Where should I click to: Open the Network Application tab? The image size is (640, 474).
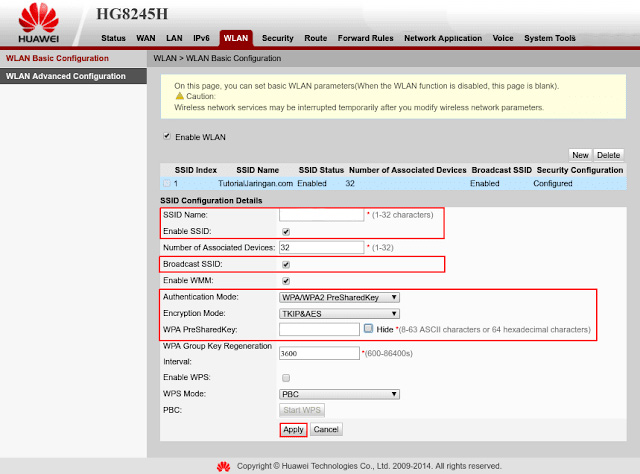[443, 38]
